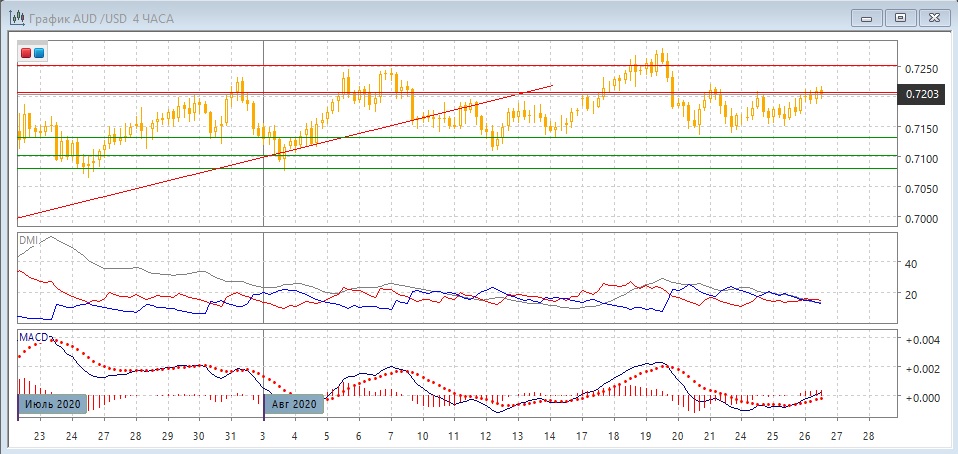Click the 0.7000 price axis label

921,219
